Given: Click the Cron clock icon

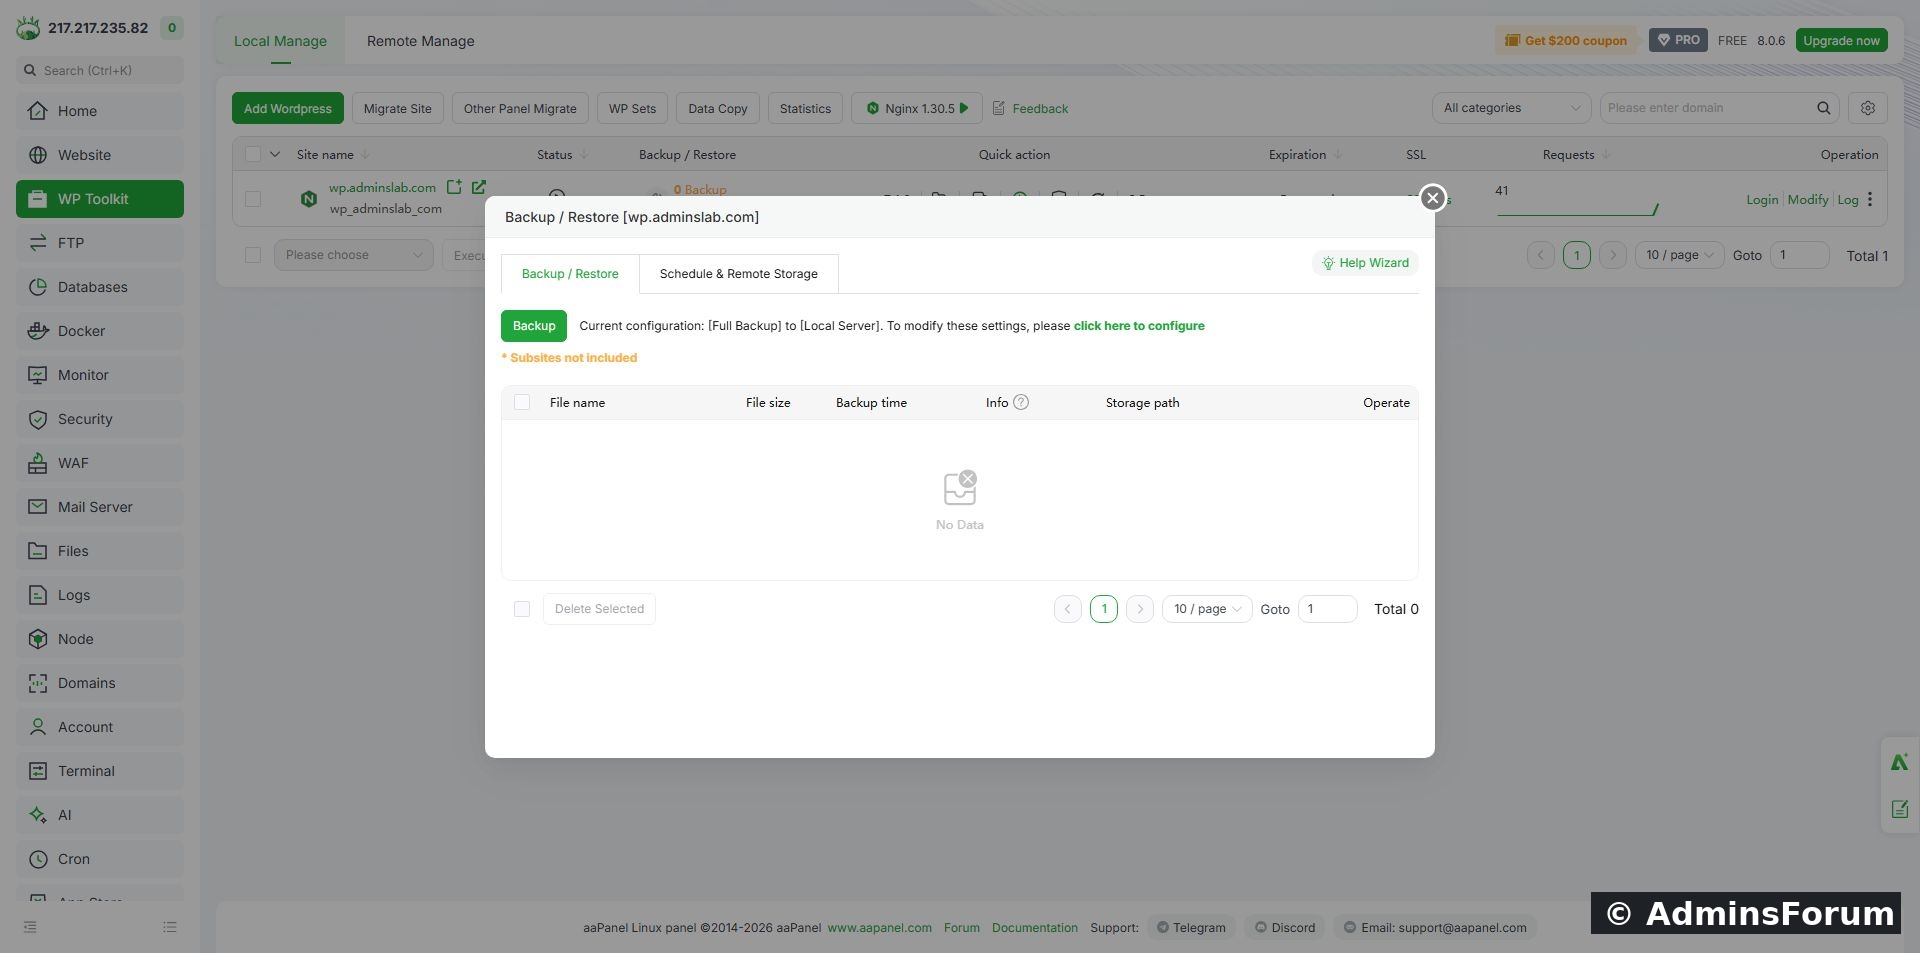Looking at the screenshot, I should (x=38, y=859).
